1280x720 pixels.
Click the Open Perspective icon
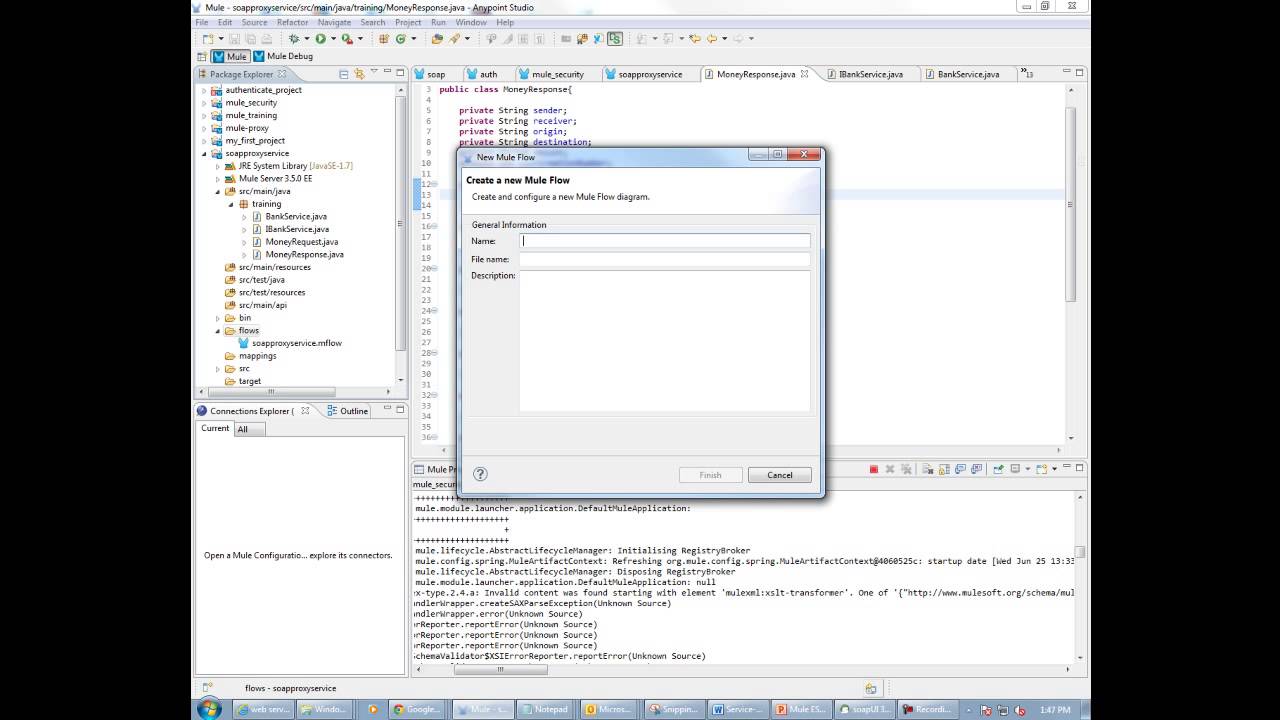click(203, 57)
